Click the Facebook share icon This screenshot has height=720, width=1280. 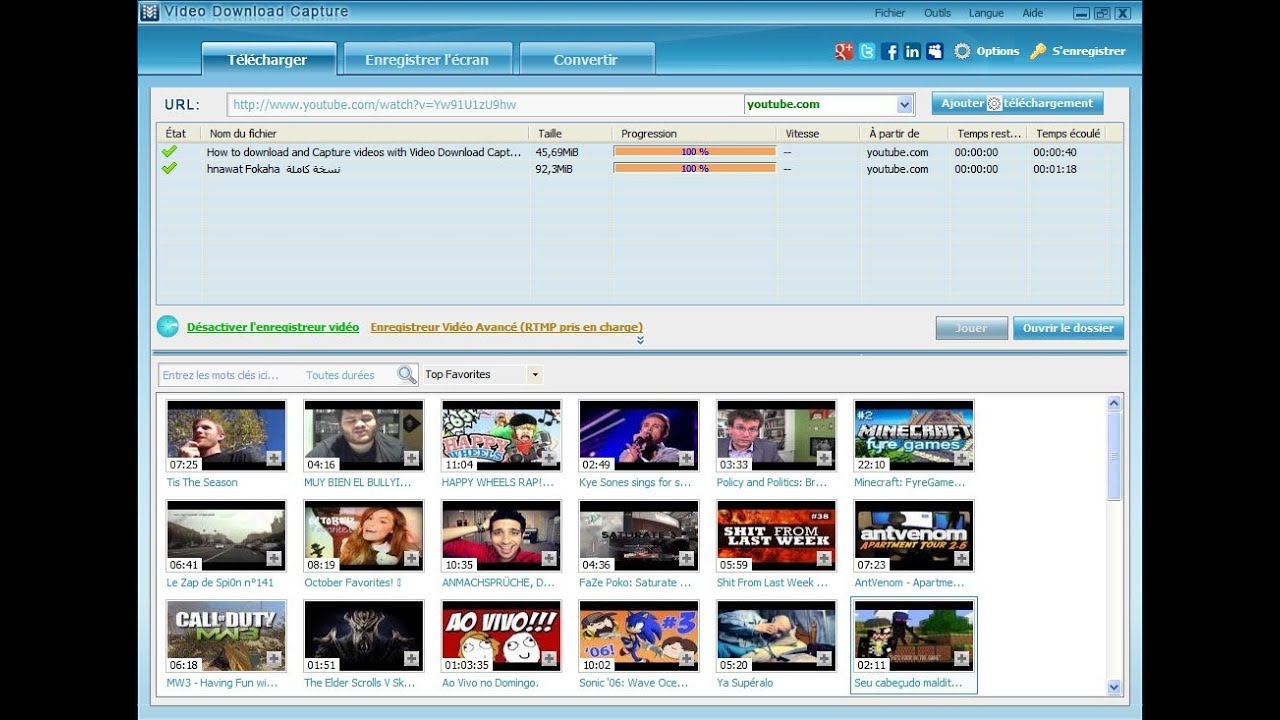click(890, 52)
